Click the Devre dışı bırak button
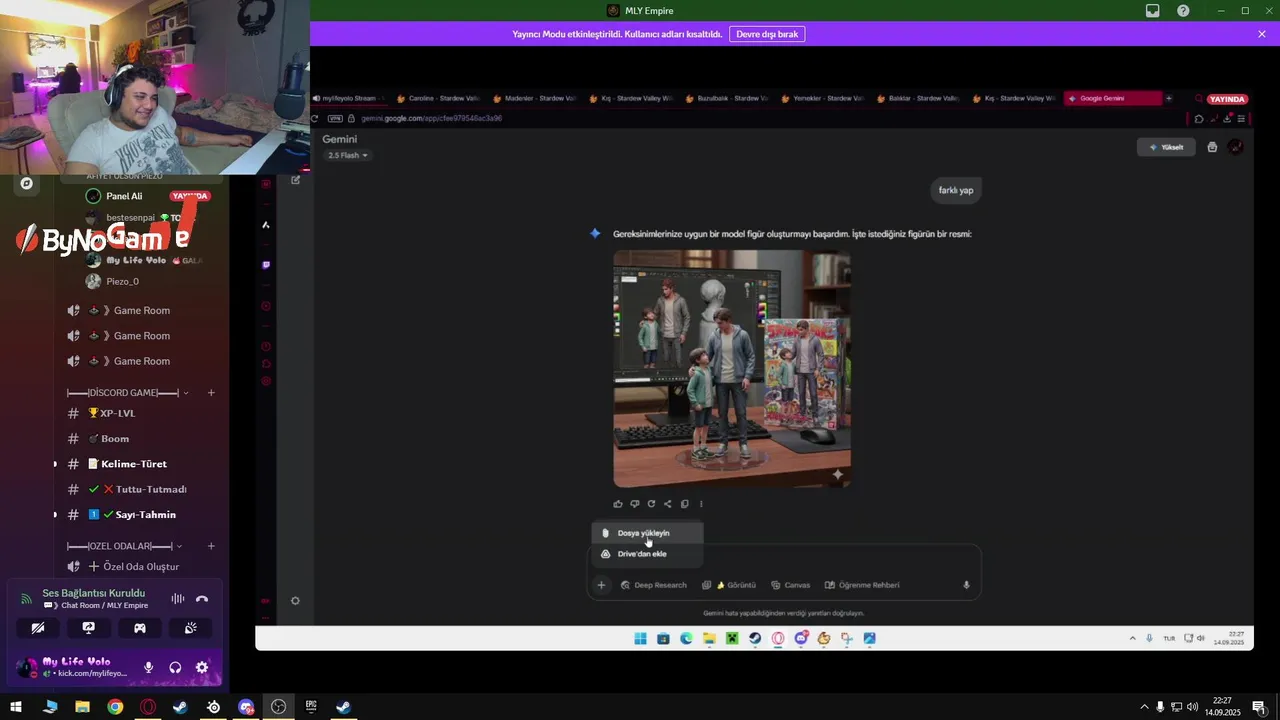Image resolution: width=1280 pixels, height=720 pixels. pyautogui.click(x=767, y=34)
